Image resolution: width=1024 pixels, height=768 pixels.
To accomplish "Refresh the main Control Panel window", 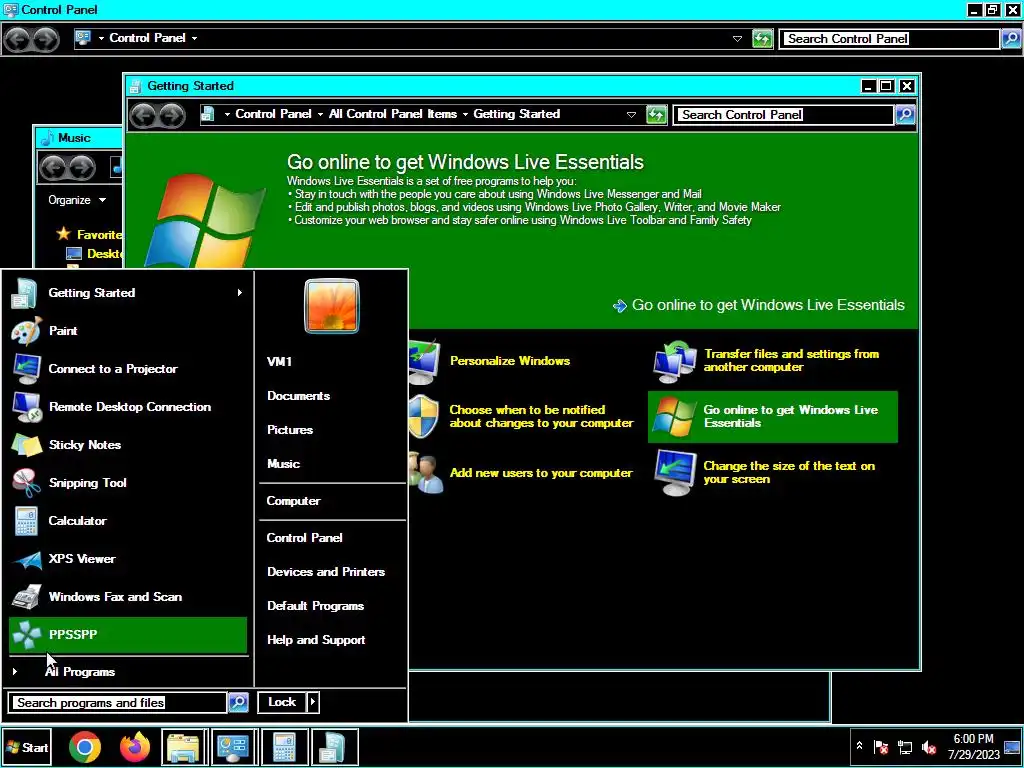I will [762, 39].
